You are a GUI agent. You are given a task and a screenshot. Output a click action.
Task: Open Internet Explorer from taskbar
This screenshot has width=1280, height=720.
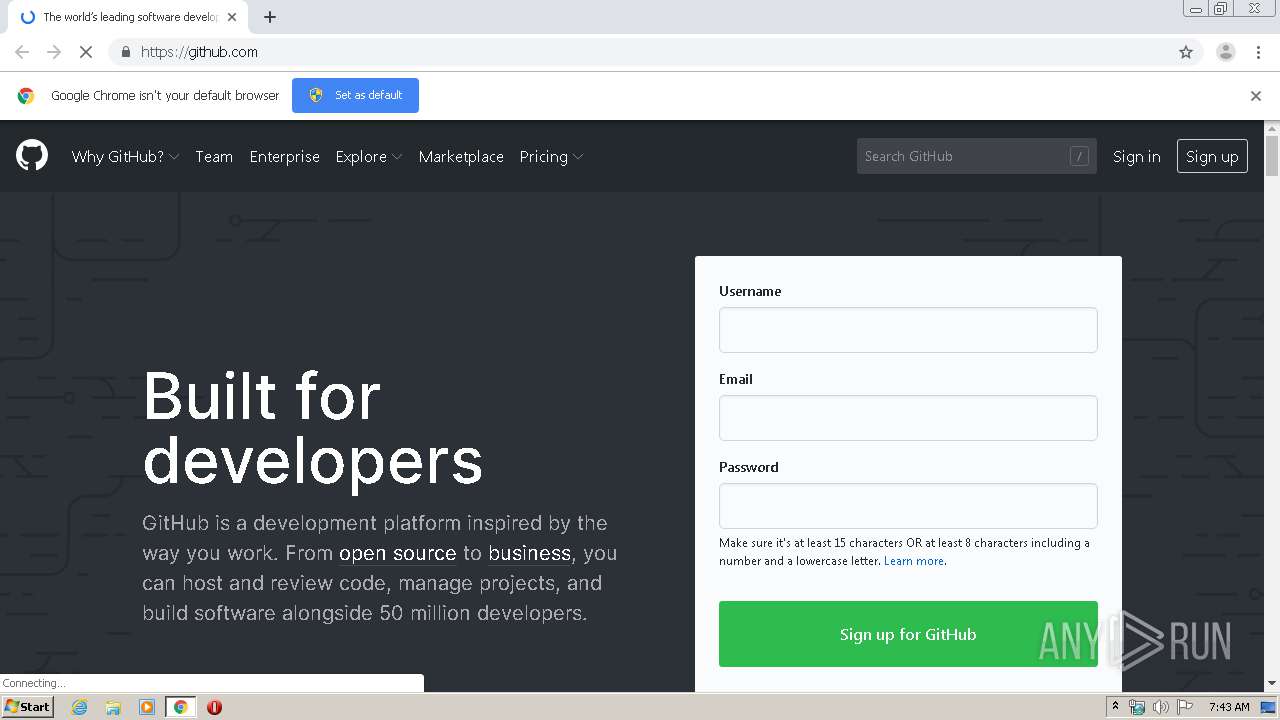click(x=79, y=707)
